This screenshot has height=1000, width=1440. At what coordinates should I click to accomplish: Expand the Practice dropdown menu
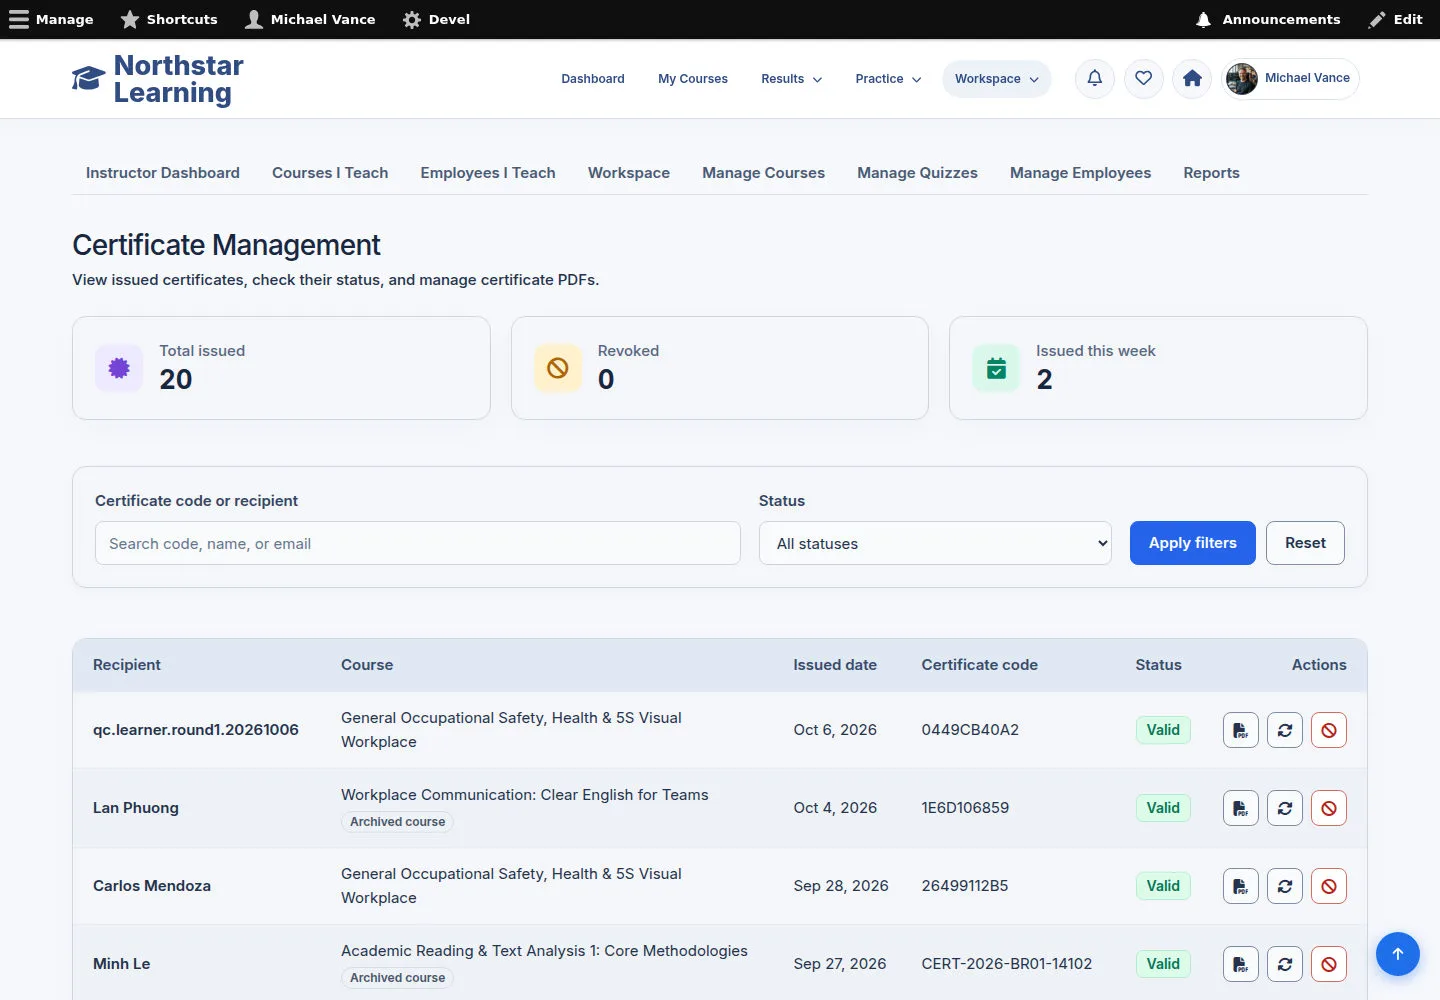click(x=888, y=79)
